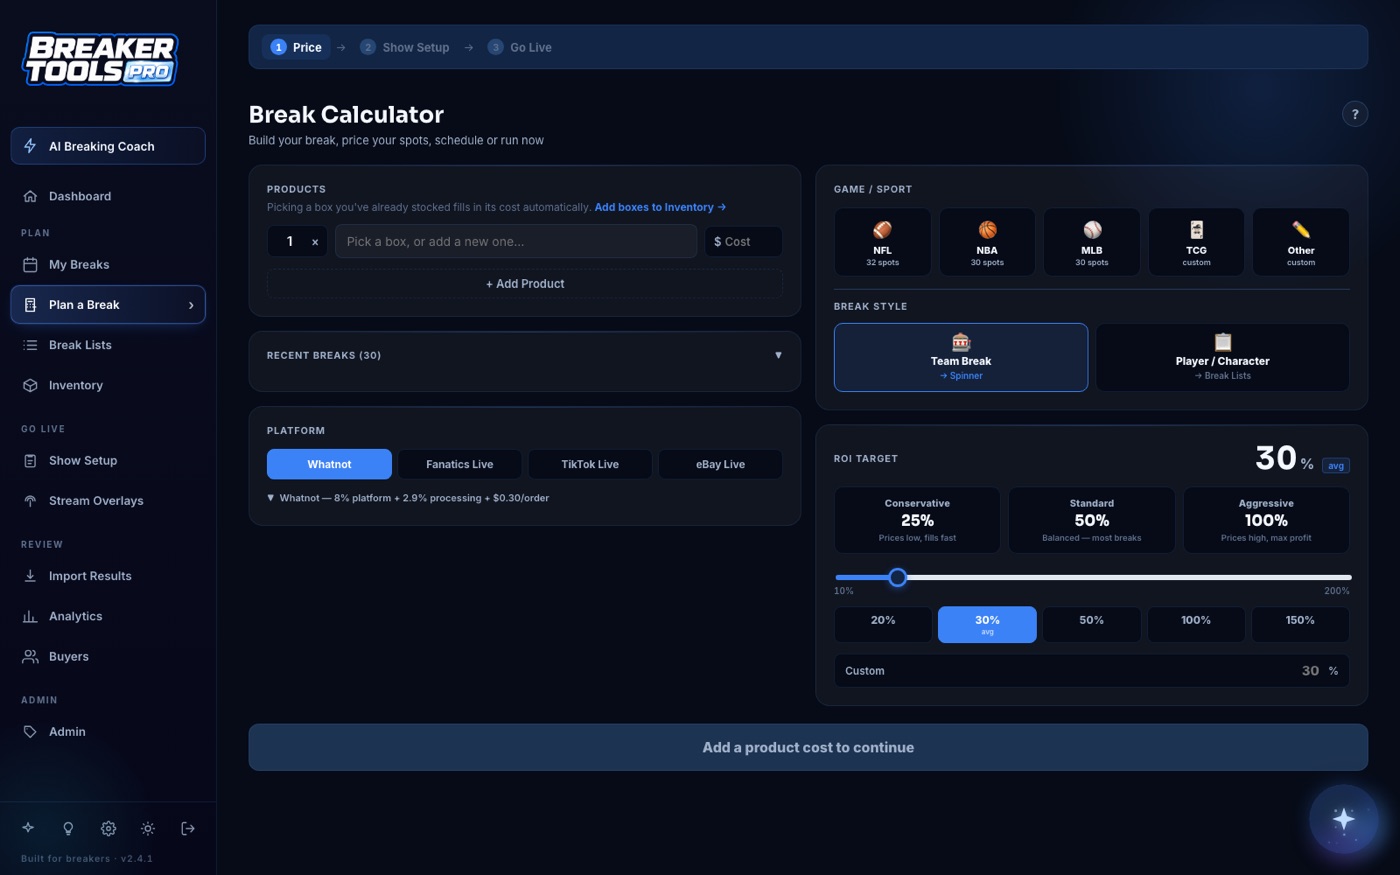
Task: Select the Standard 50% ROI preset
Action: tap(1092, 520)
